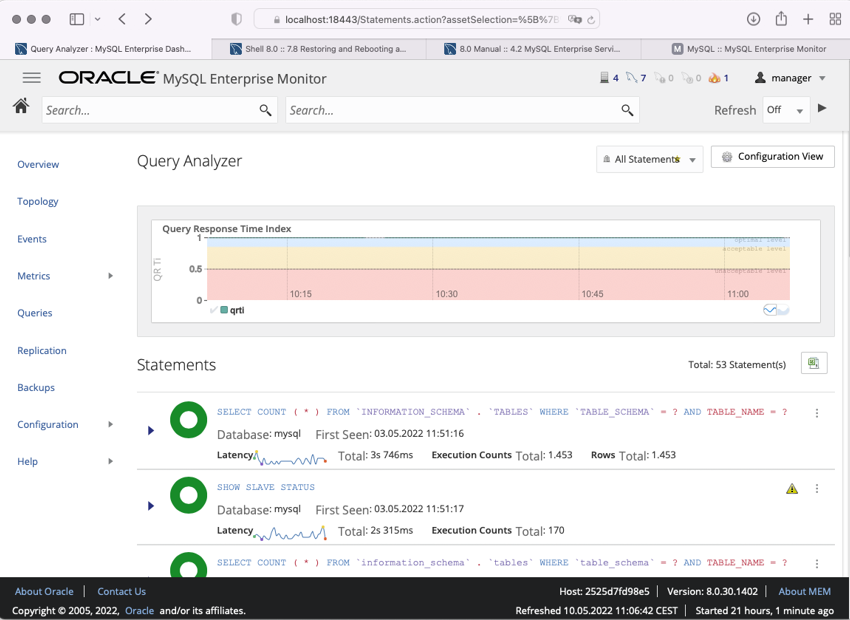Click the Latency sparkline of SHOW SLAVE STATUS
Viewport: 850px width, 620px height.
click(291, 533)
